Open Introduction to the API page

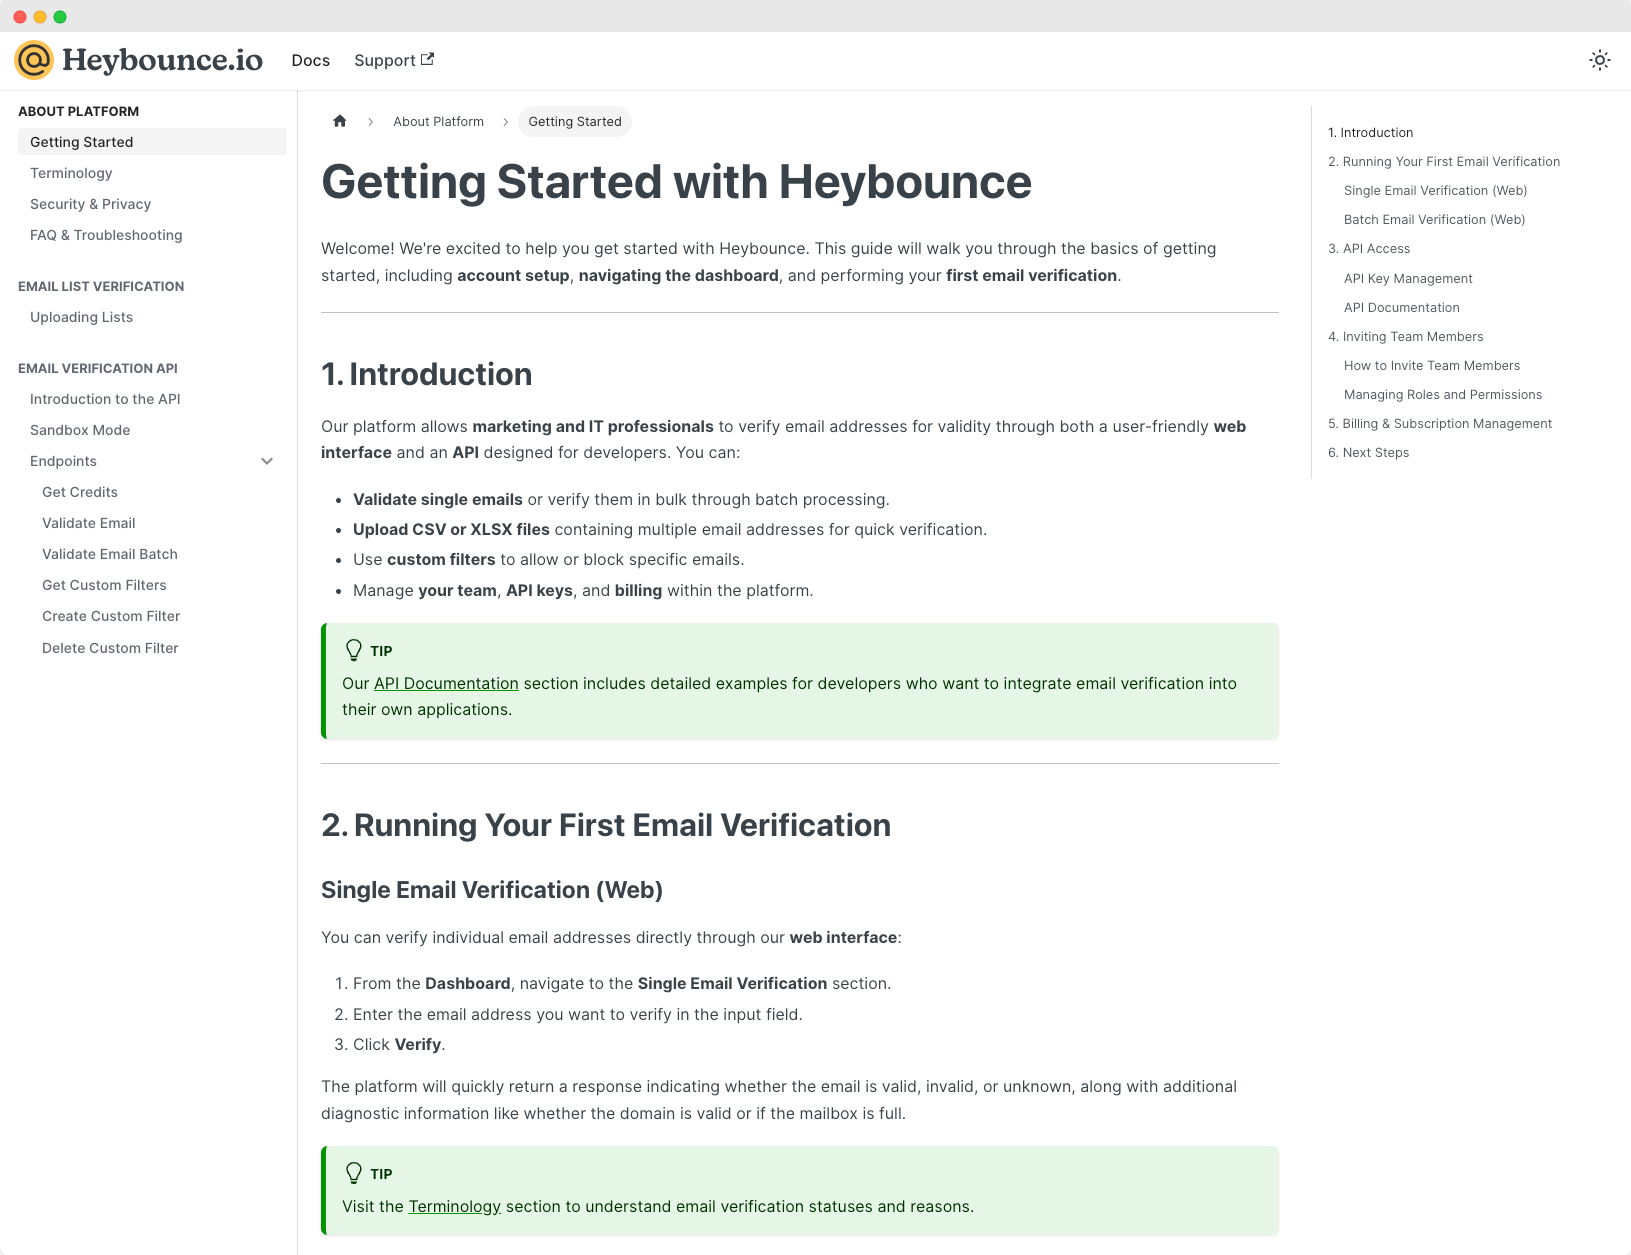[x=105, y=399]
